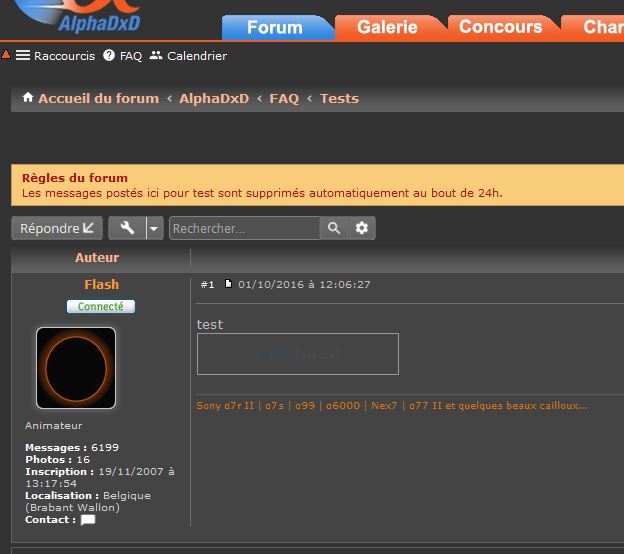Open the Tests breadcrumb link

point(339,98)
